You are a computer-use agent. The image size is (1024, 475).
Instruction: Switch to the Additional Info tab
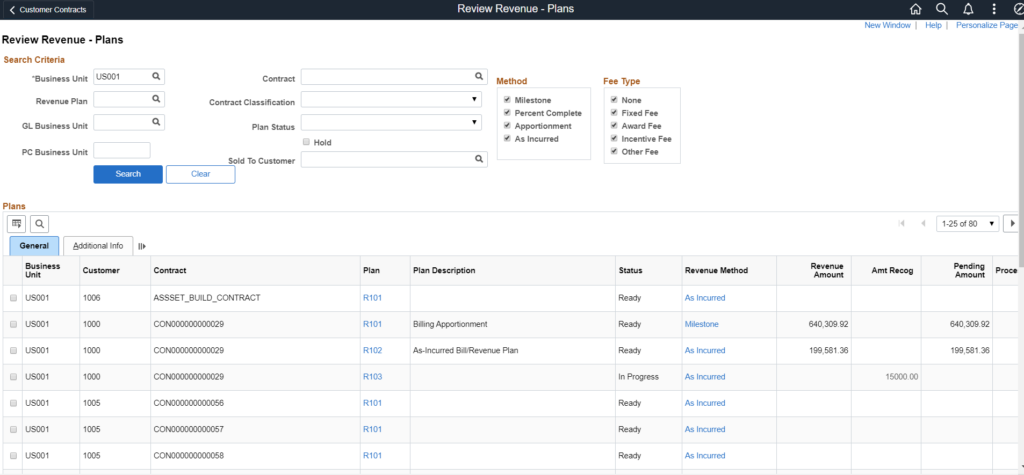[98, 246]
